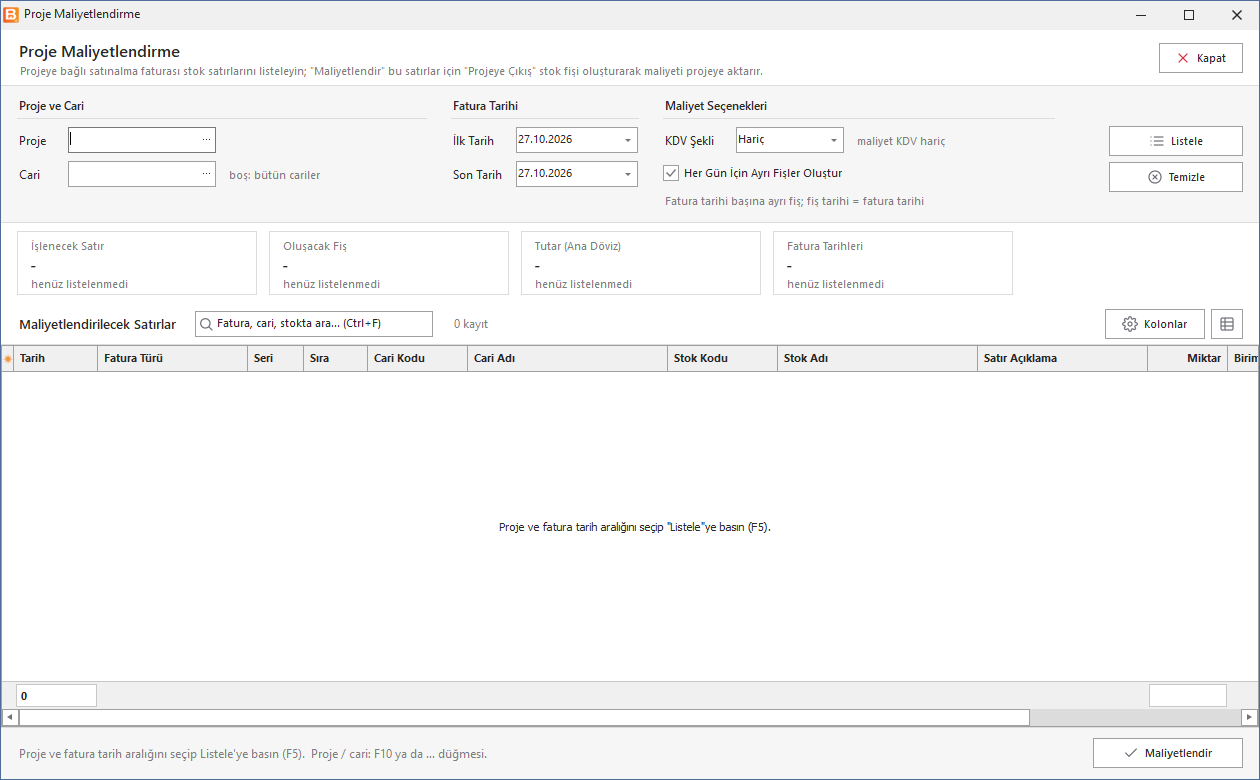Sort by the Fatura Türü column header
This screenshot has width=1260, height=780.
[173, 358]
